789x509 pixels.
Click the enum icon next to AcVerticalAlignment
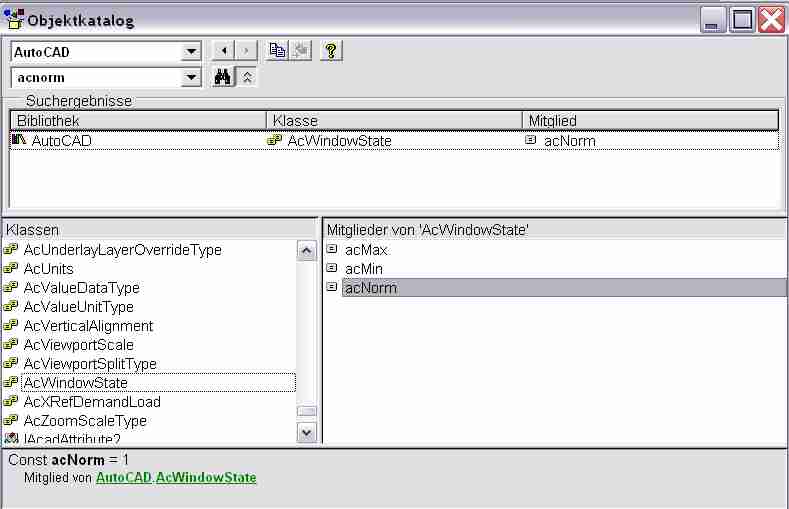pyautogui.click(x=11, y=325)
